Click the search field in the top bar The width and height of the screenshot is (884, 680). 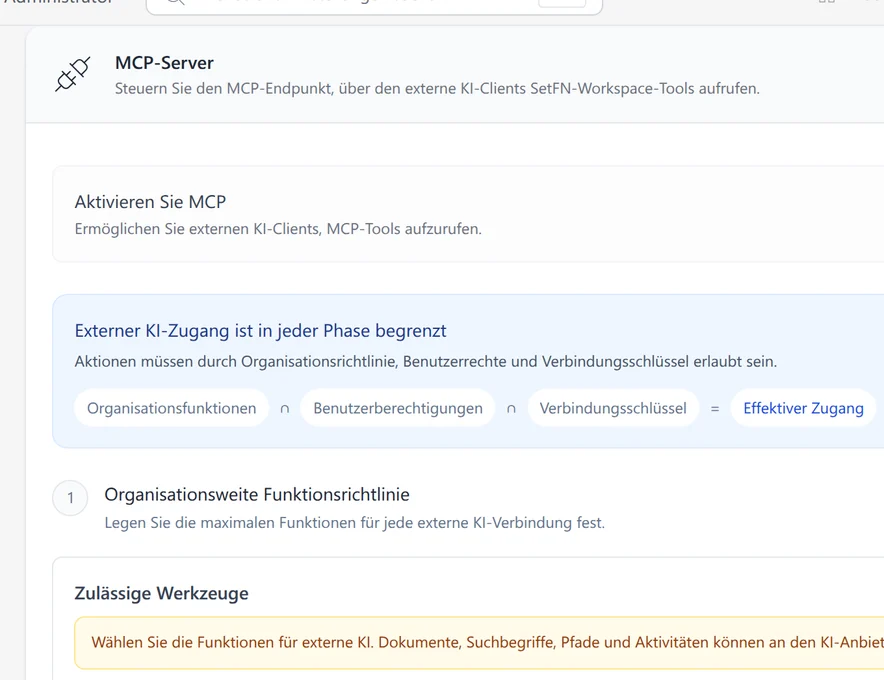point(374,6)
